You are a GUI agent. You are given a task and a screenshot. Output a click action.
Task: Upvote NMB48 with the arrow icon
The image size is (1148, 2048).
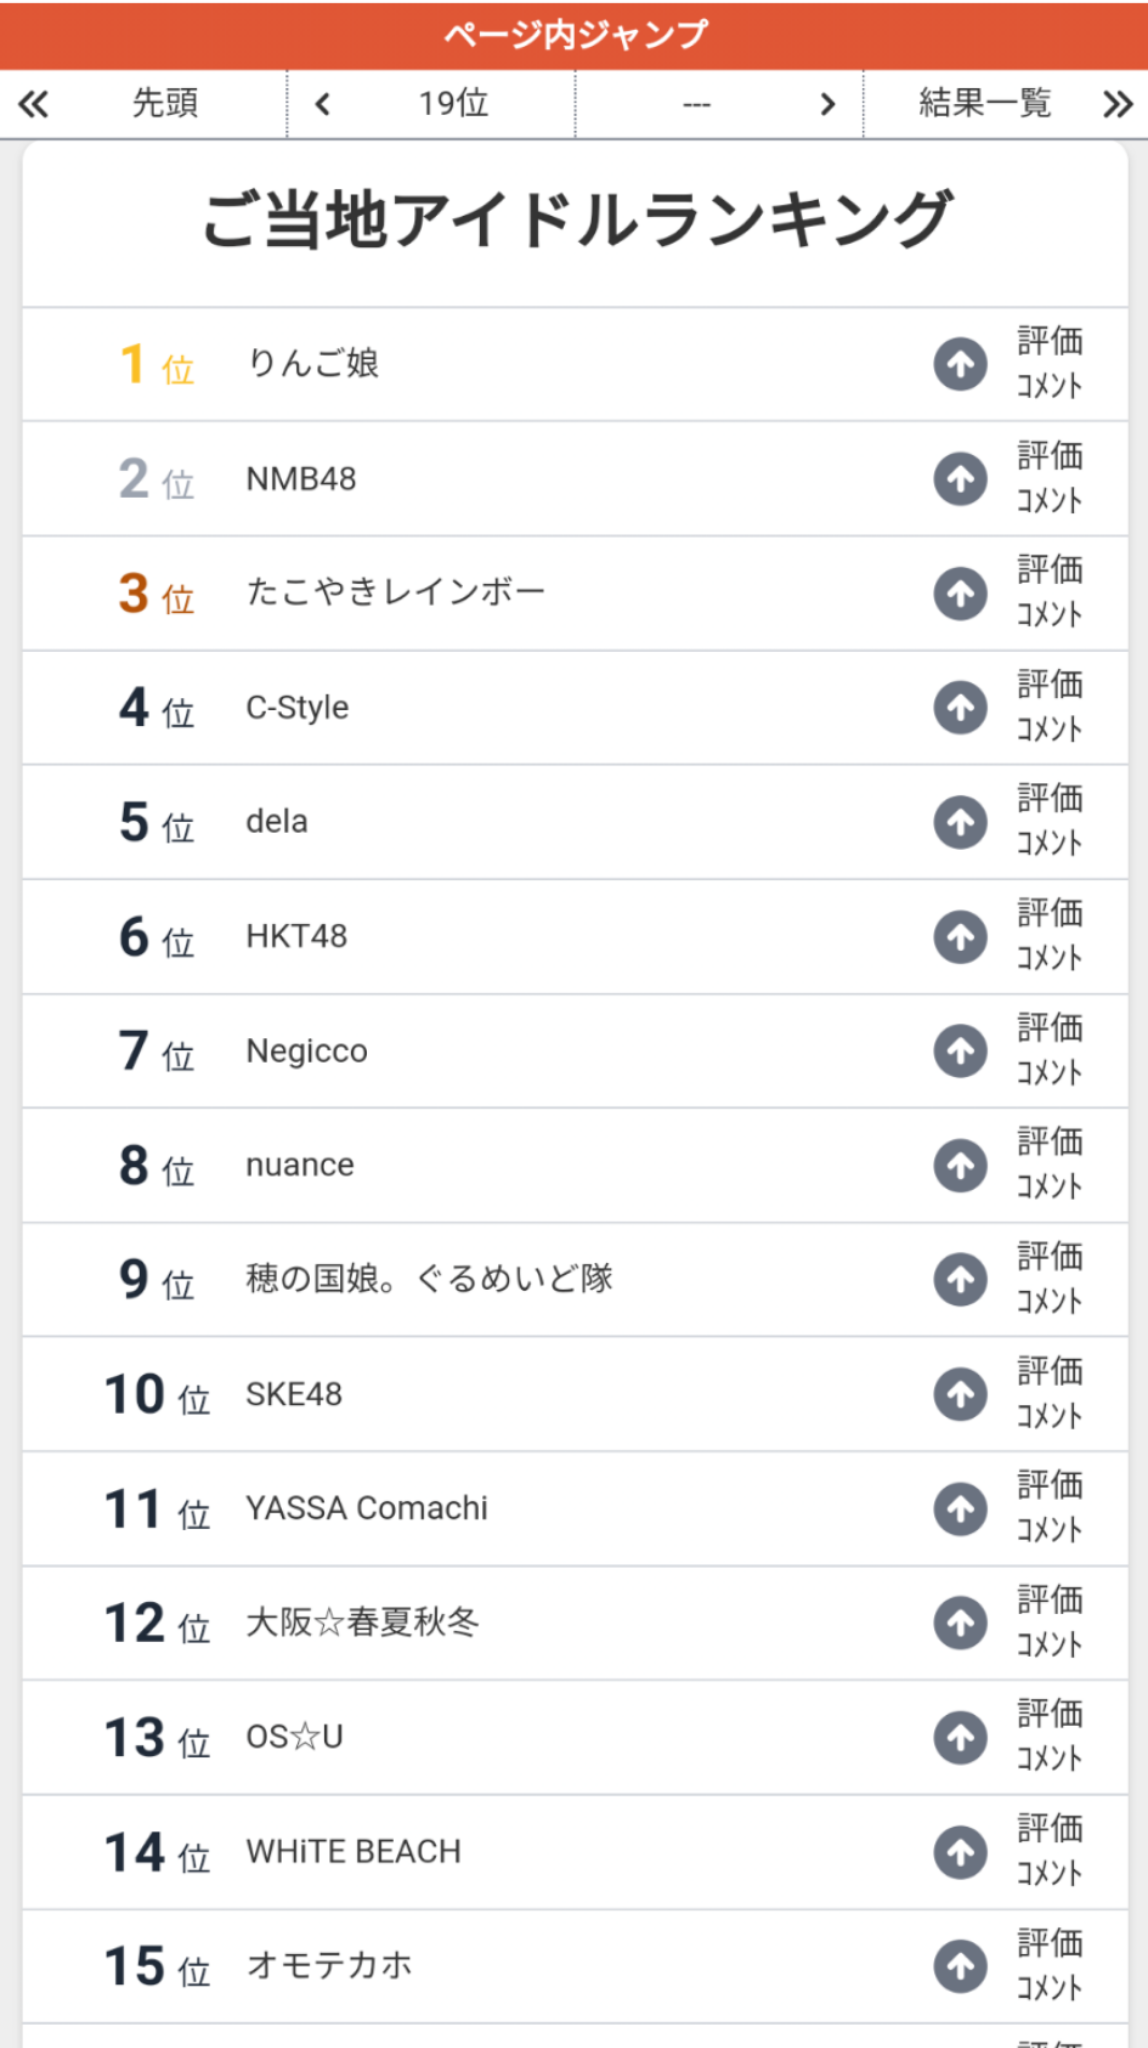point(960,479)
